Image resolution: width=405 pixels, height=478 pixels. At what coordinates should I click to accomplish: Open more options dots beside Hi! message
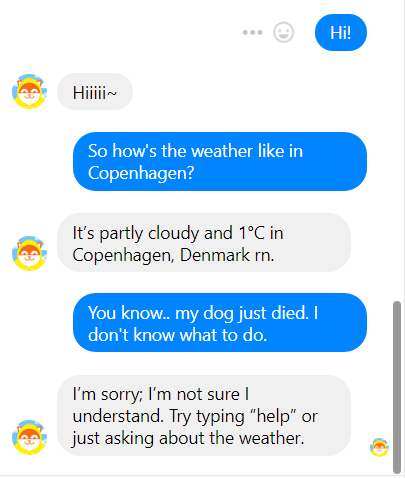[253, 32]
